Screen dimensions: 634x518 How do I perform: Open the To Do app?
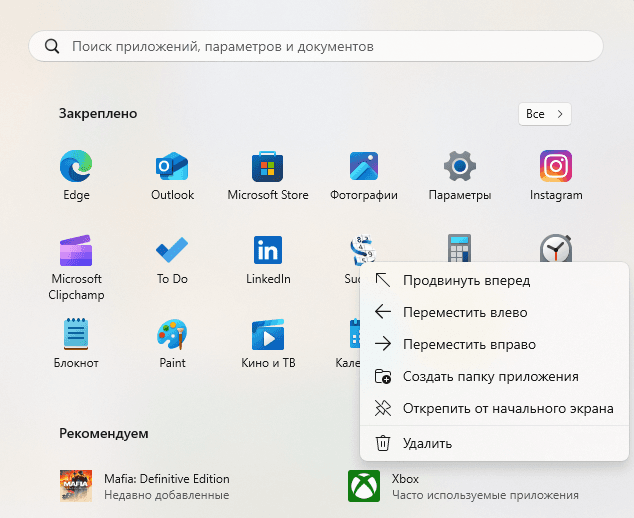coord(172,250)
